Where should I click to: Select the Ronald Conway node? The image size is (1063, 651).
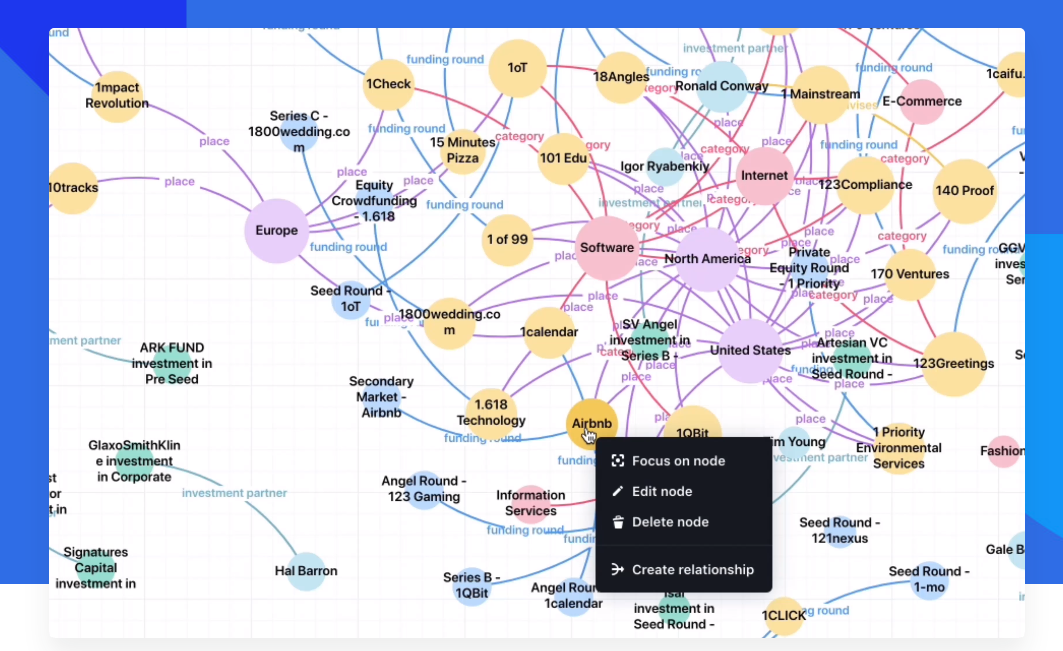point(722,86)
